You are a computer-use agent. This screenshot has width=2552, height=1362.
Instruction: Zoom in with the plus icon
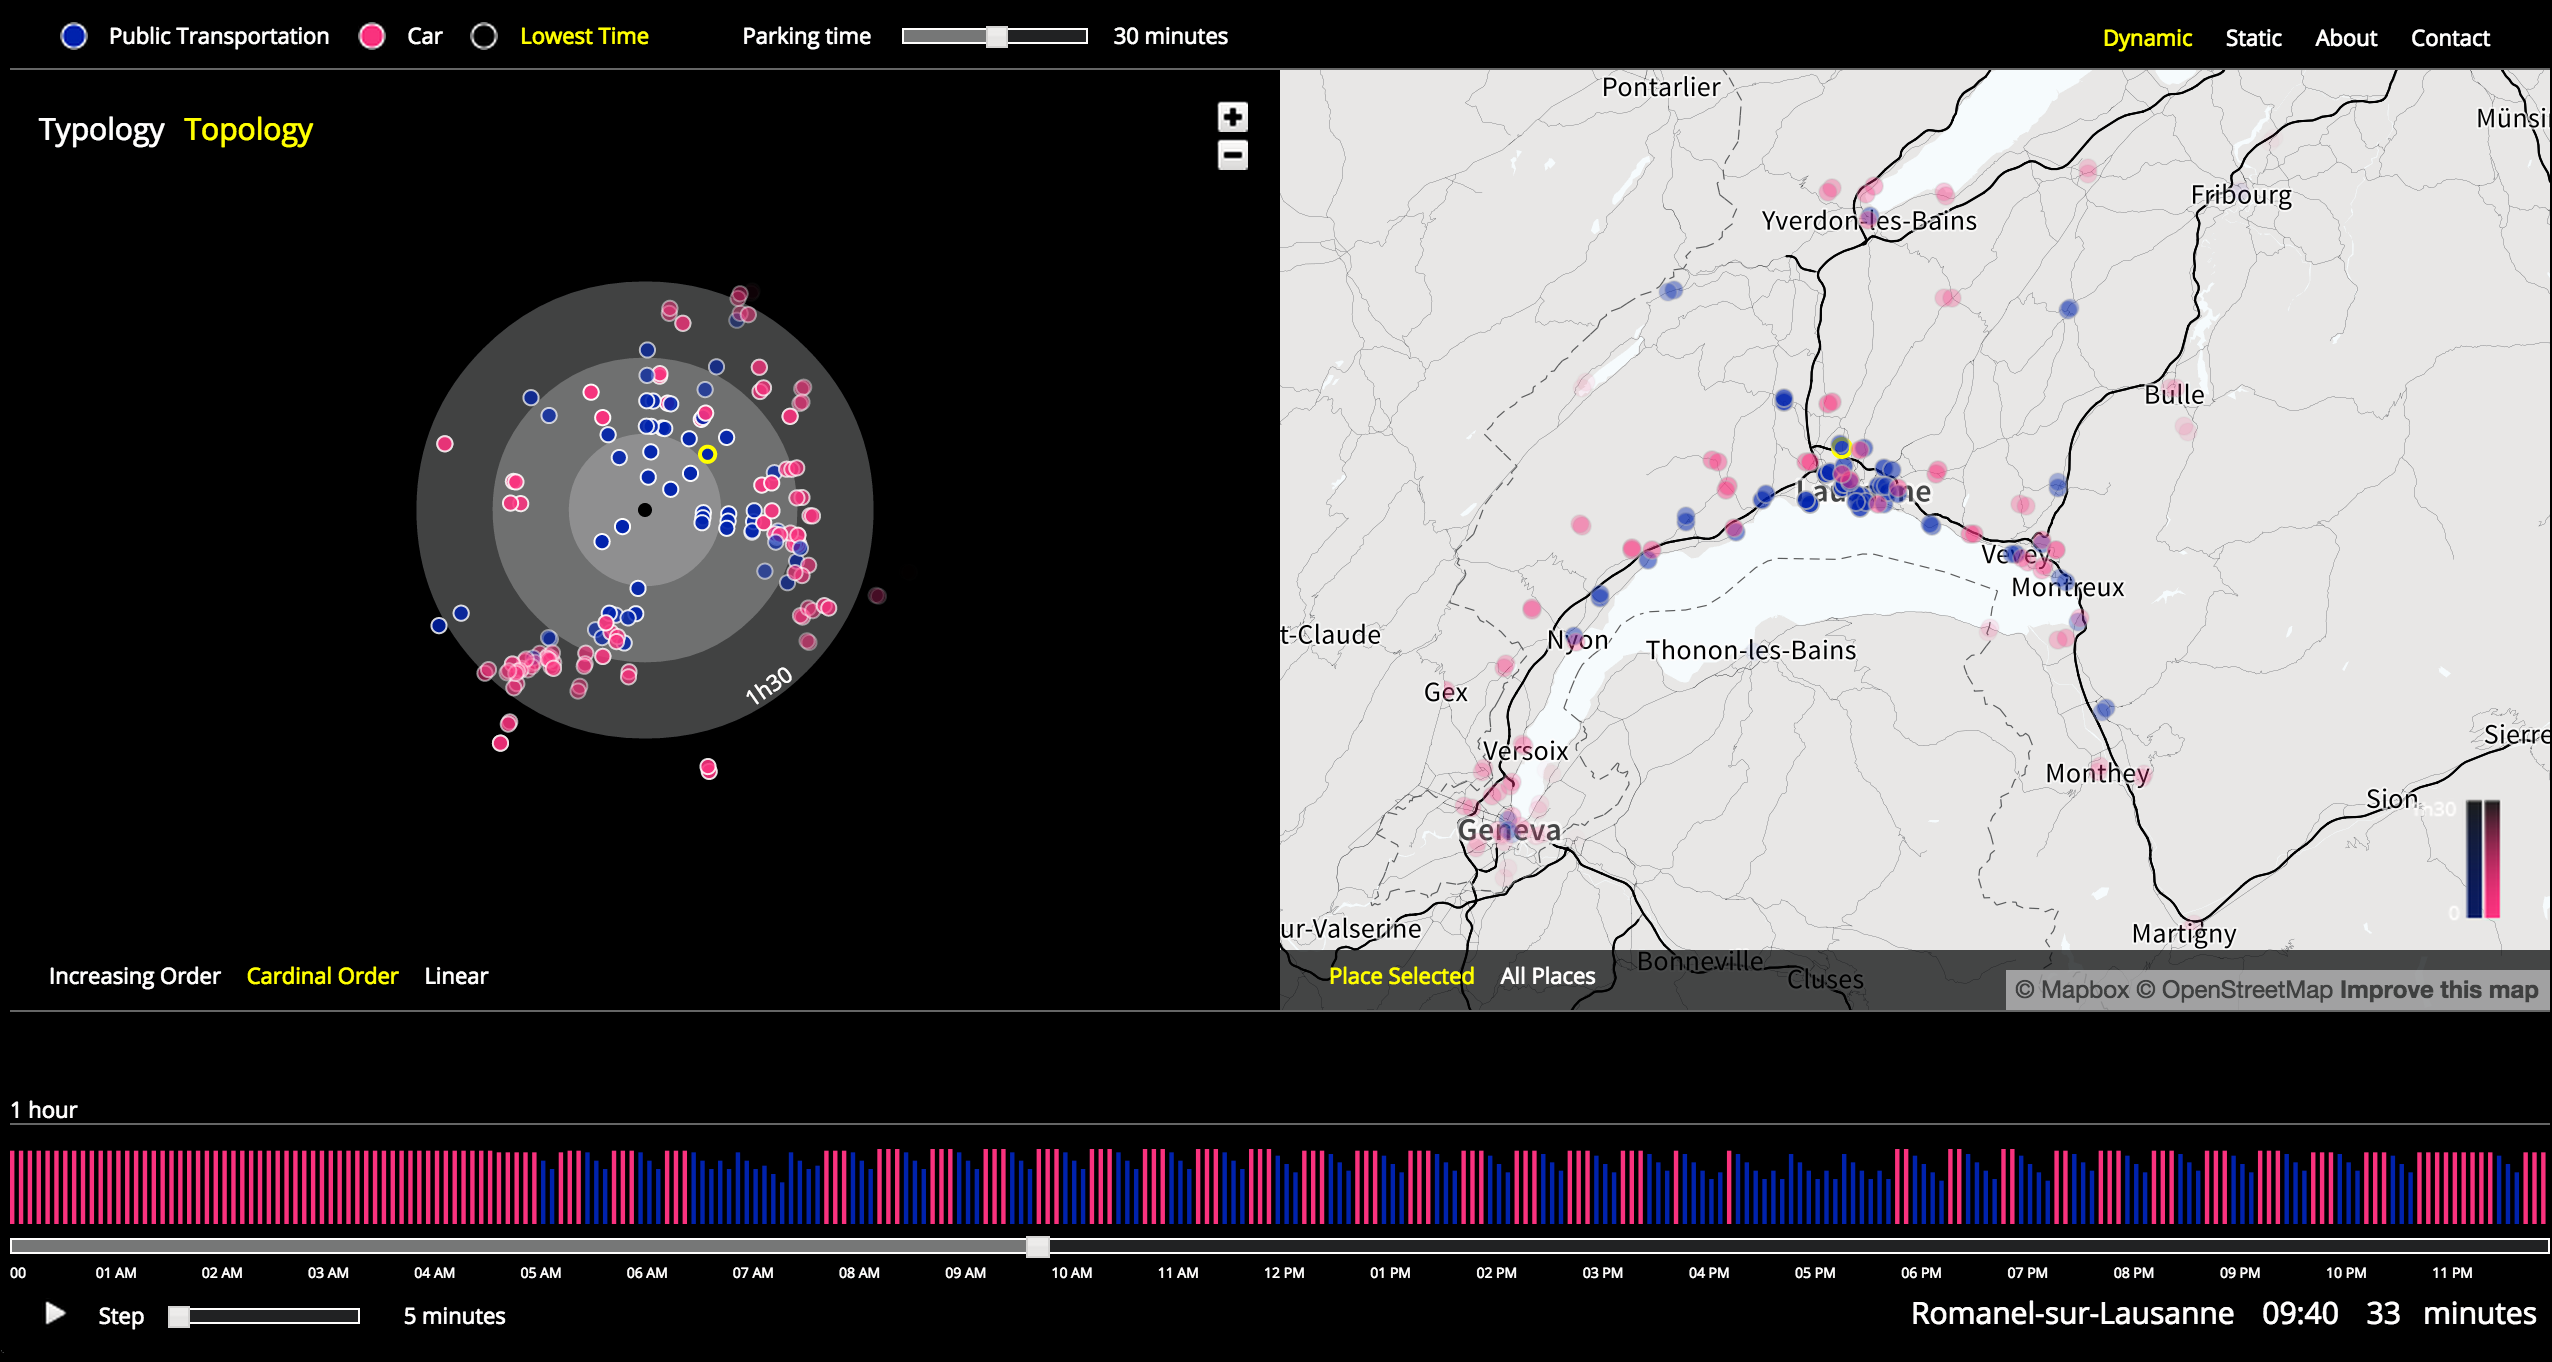(x=1232, y=117)
